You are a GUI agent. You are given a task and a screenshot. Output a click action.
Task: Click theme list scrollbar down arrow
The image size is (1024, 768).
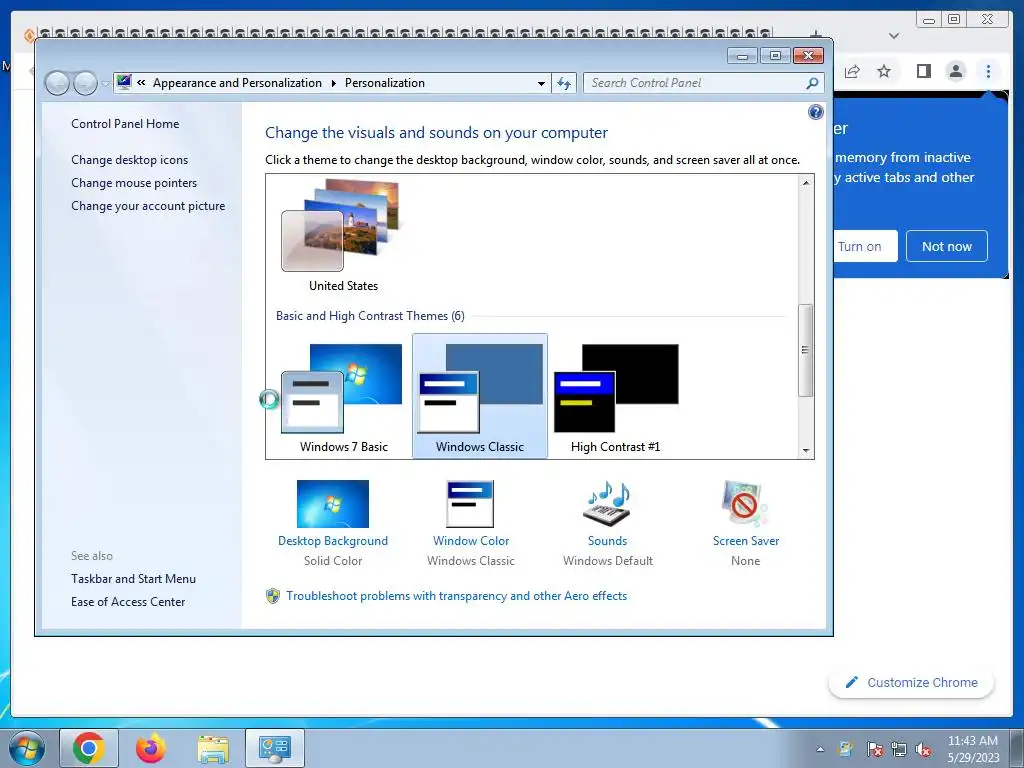coord(806,450)
